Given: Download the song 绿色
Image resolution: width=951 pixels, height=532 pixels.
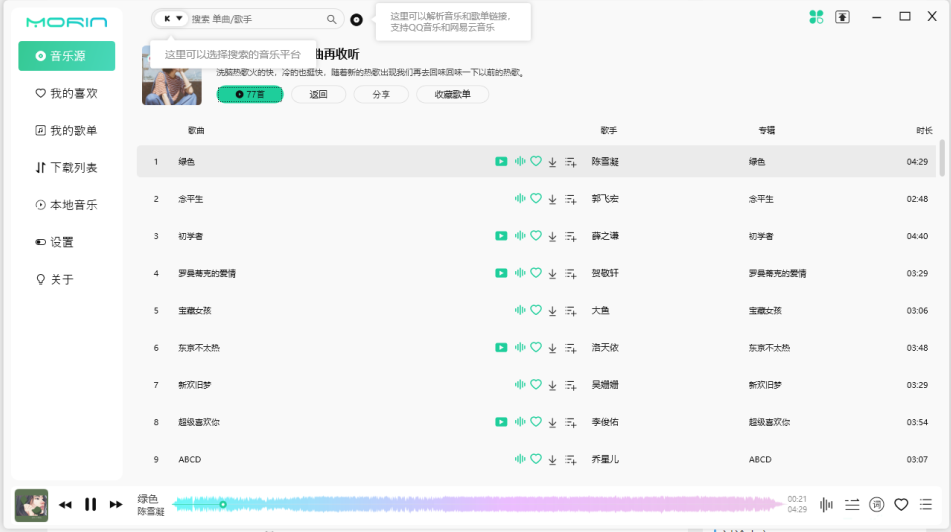Looking at the screenshot, I should [x=553, y=162].
